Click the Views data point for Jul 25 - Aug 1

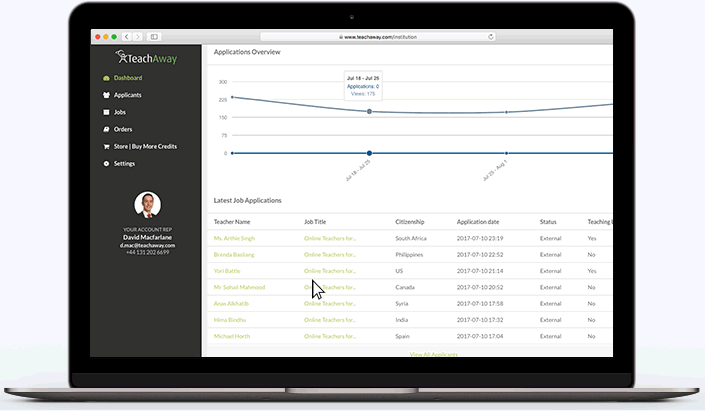(507, 112)
